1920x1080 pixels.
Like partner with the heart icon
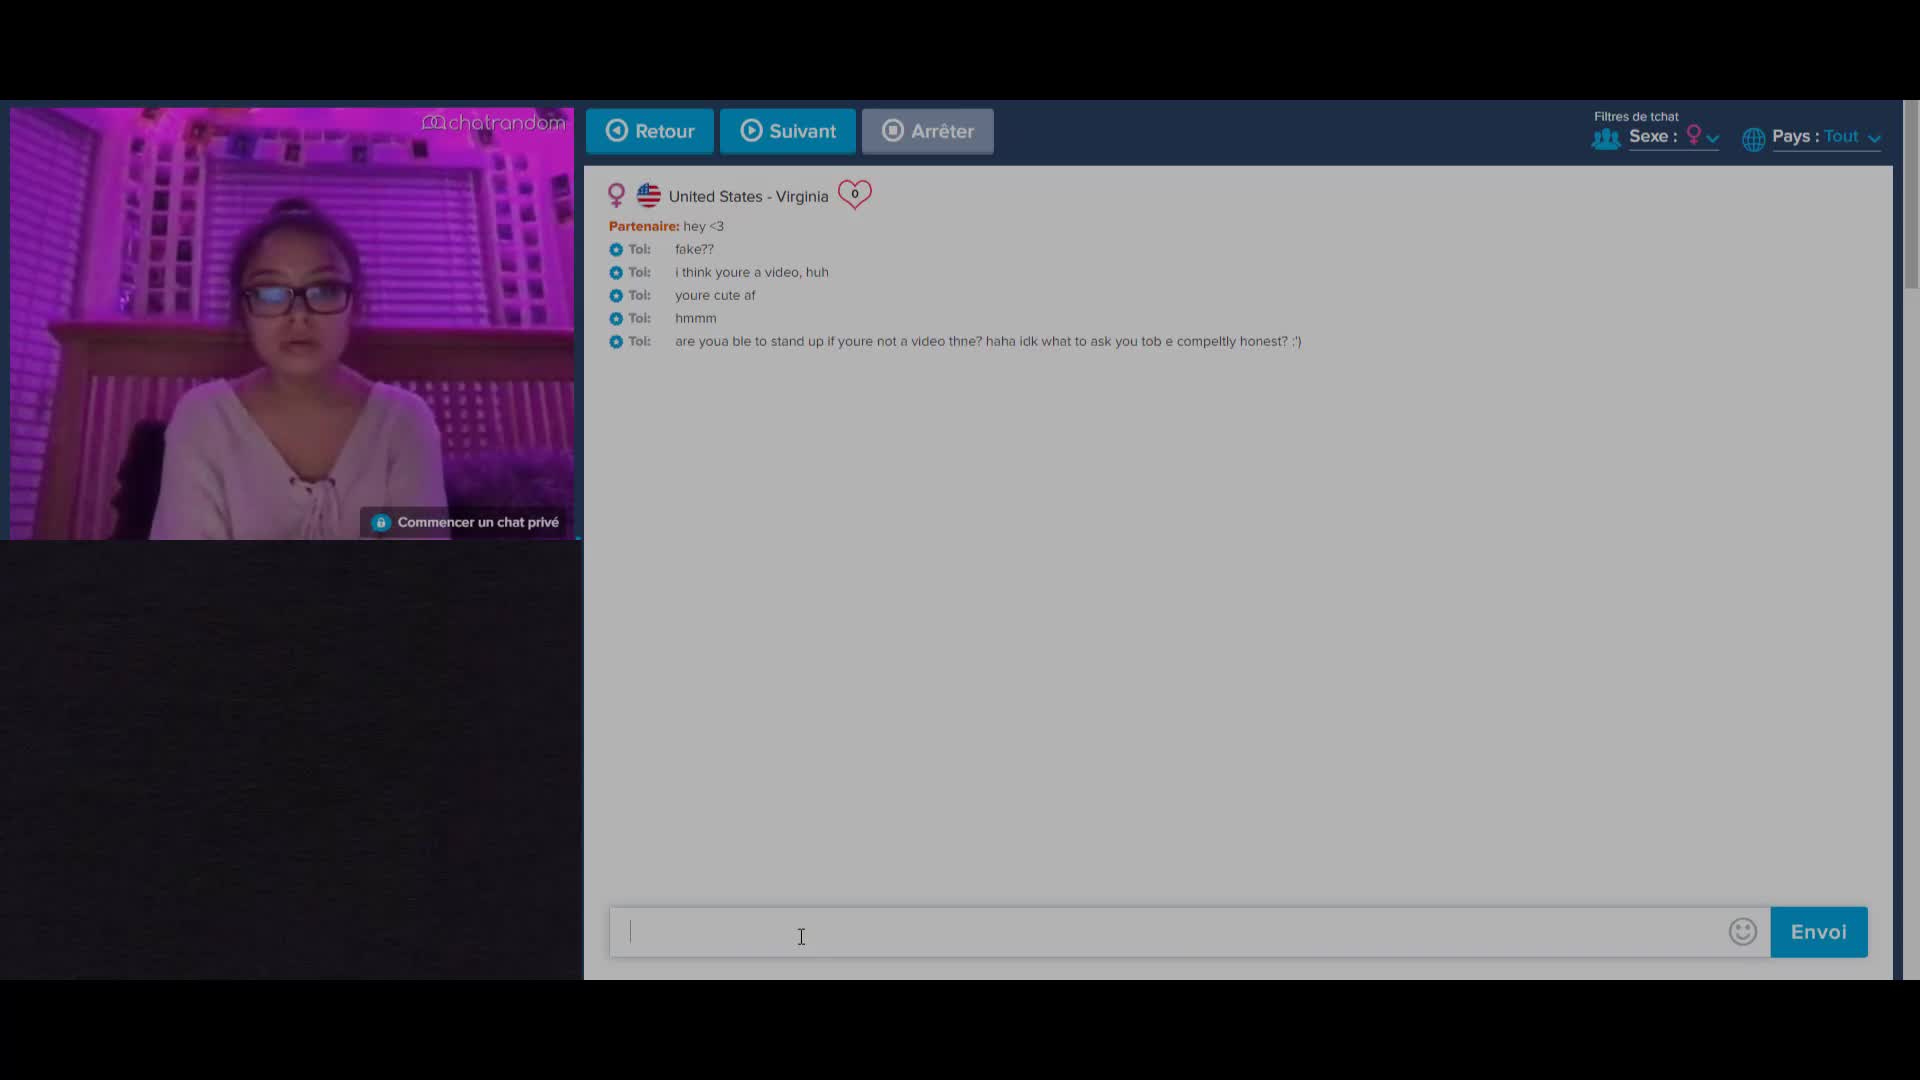855,194
